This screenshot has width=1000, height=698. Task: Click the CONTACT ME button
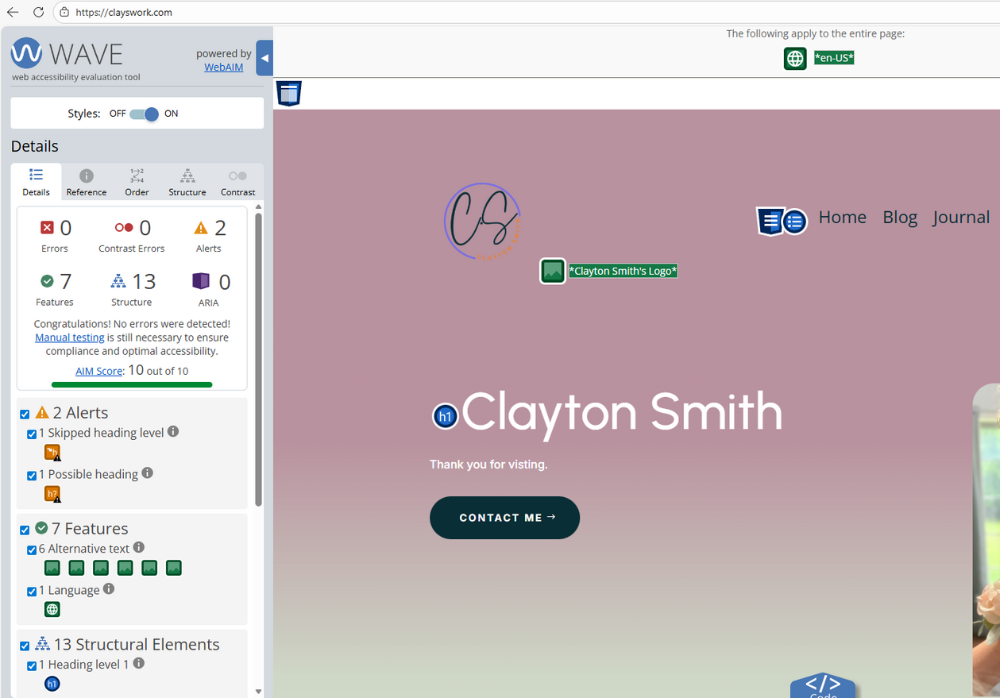pos(504,518)
